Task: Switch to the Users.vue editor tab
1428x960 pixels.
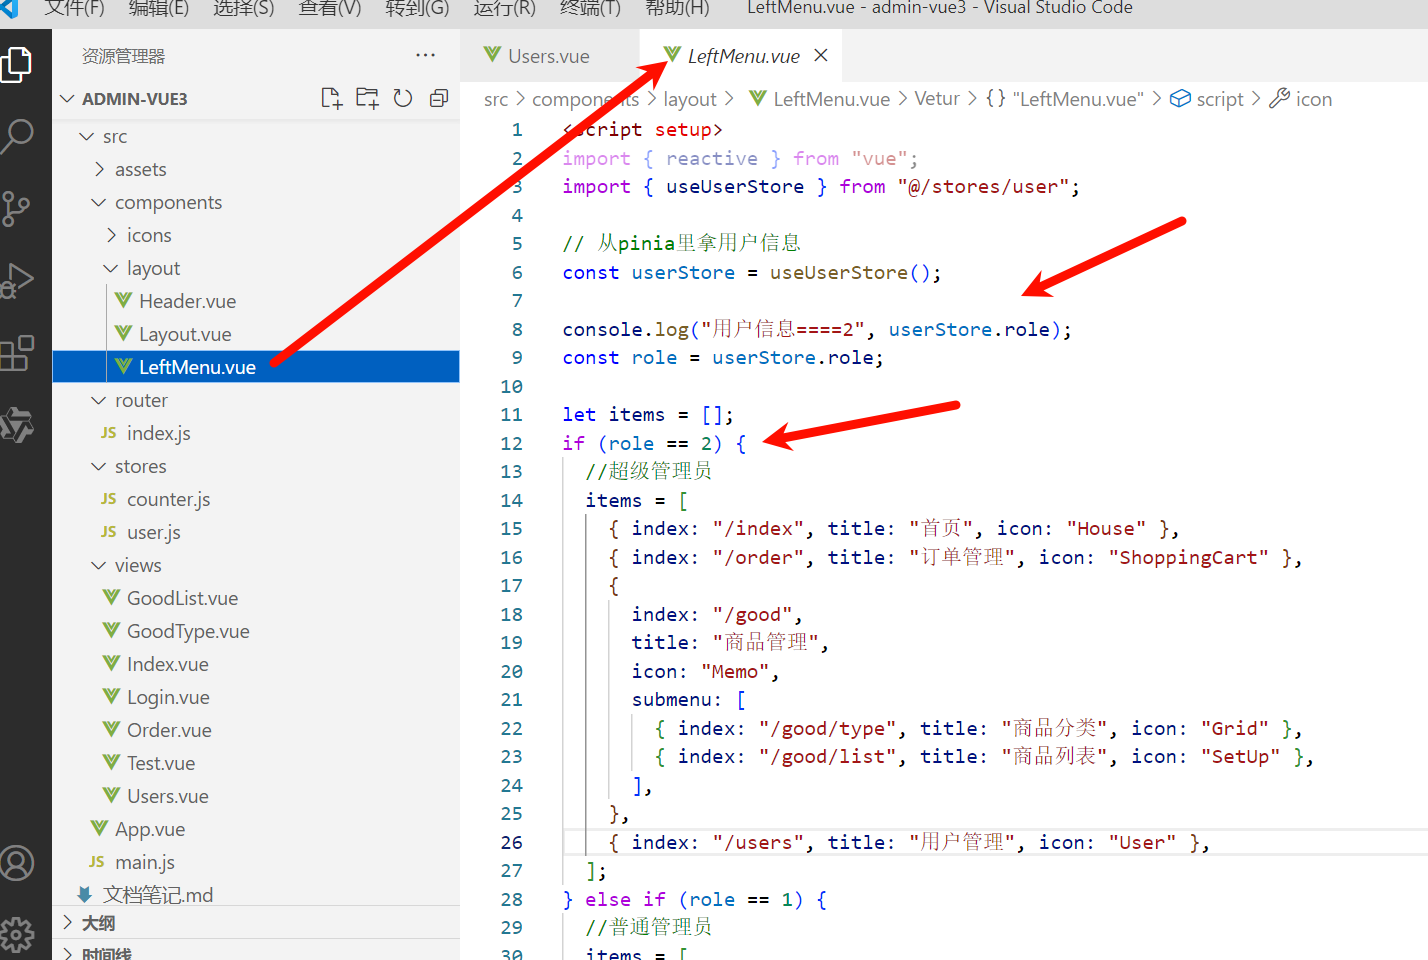Action: click(x=549, y=56)
